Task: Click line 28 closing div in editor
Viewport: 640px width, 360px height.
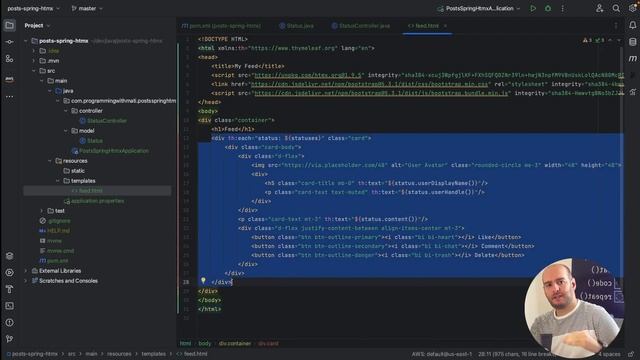Action: [x=222, y=282]
